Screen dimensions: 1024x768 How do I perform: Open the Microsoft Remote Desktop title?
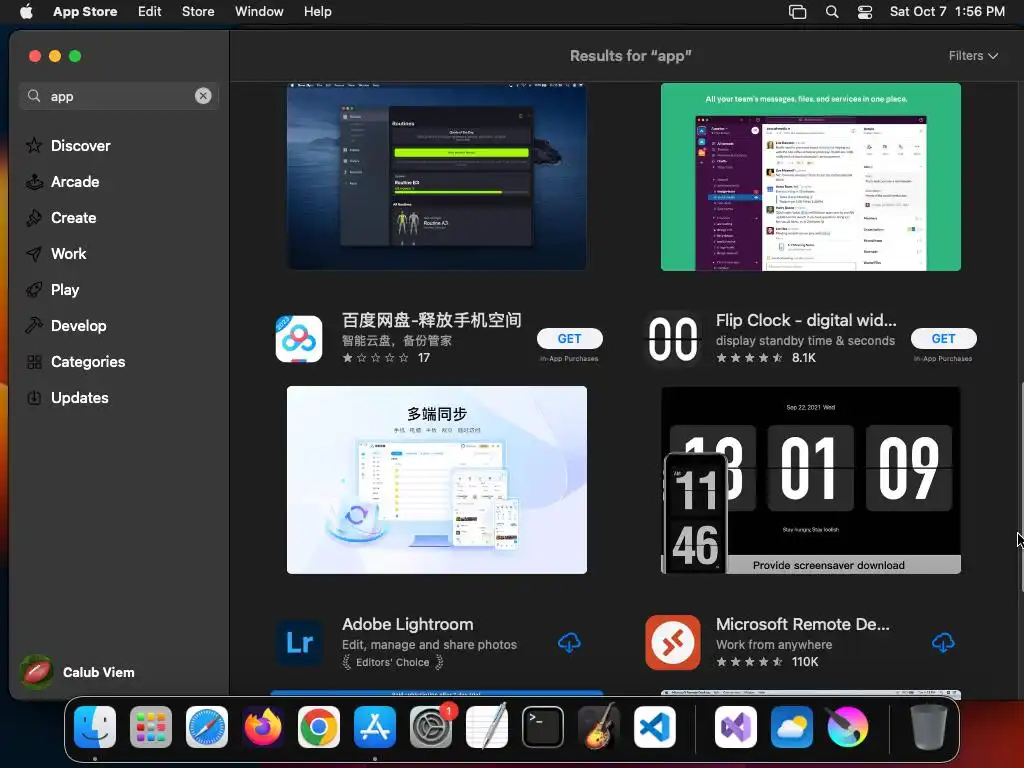tap(803, 624)
